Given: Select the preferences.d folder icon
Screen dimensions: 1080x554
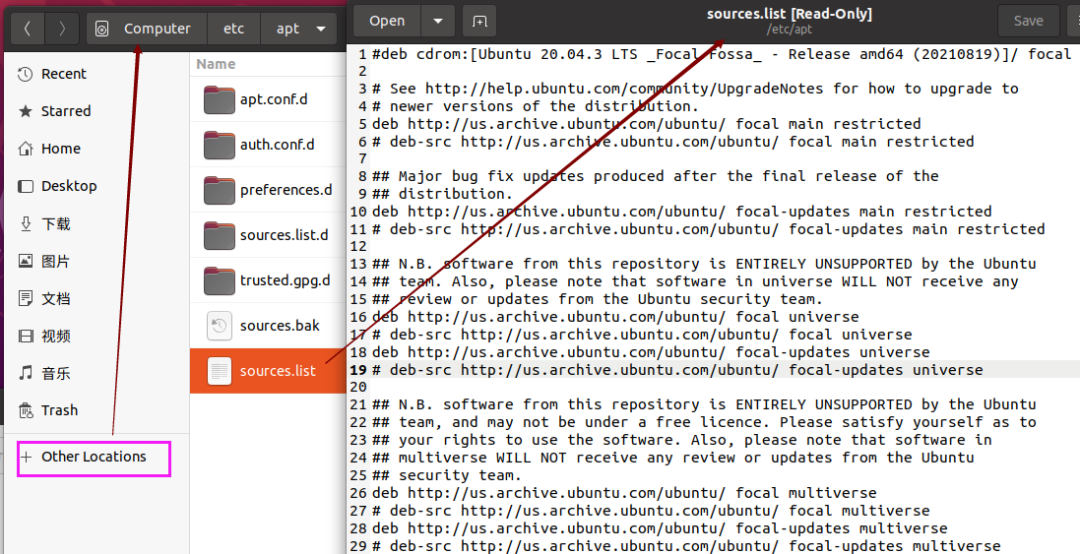Looking at the screenshot, I should (x=220, y=190).
